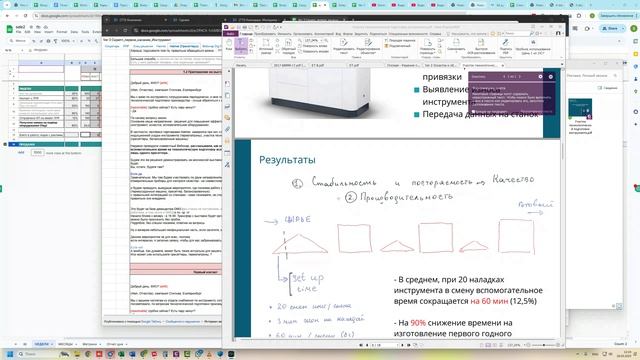
Task: Click the Редактировать объект edit object tool
Action: [x=368, y=47]
